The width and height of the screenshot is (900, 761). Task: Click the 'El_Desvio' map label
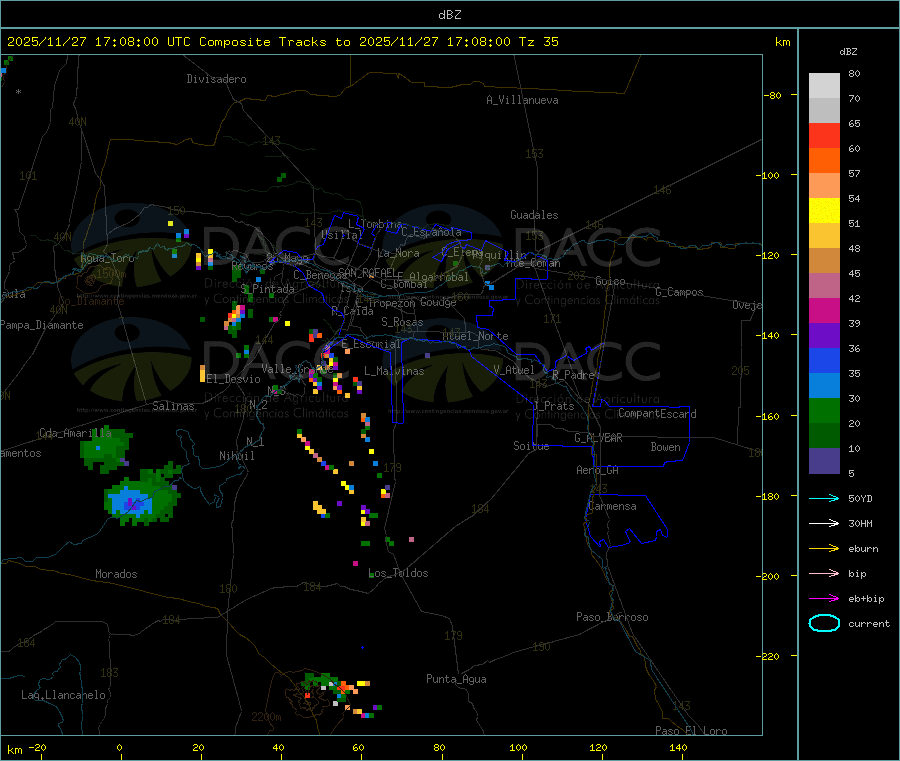pos(233,379)
